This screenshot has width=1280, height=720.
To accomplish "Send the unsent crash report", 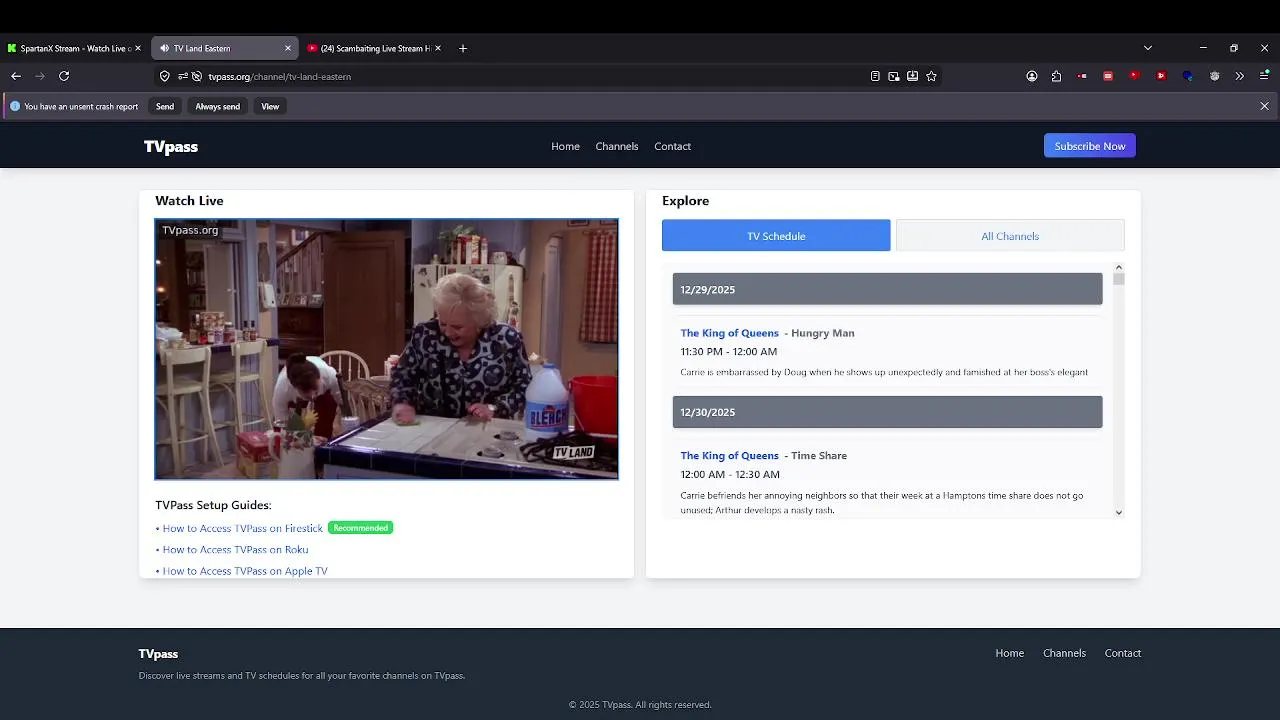I will [165, 106].
